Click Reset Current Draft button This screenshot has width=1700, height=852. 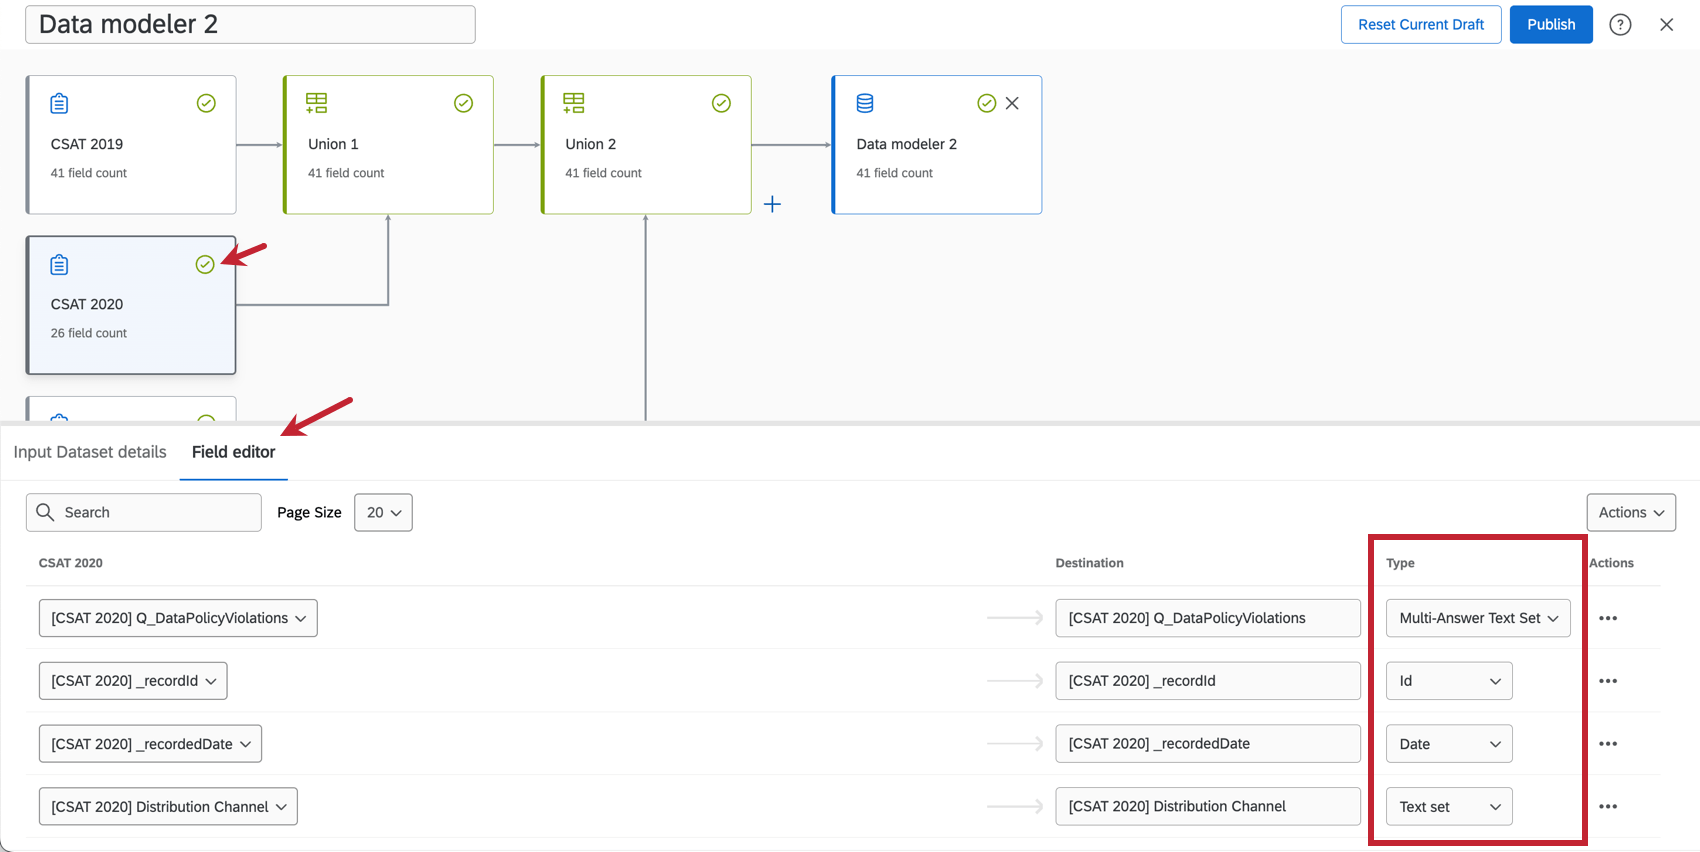coord(1420,25)
